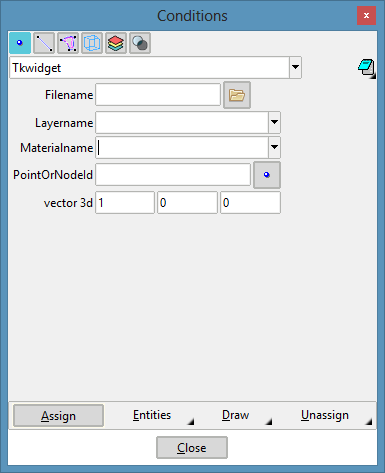Click the cyan notebook icon at right

point(367,68)
